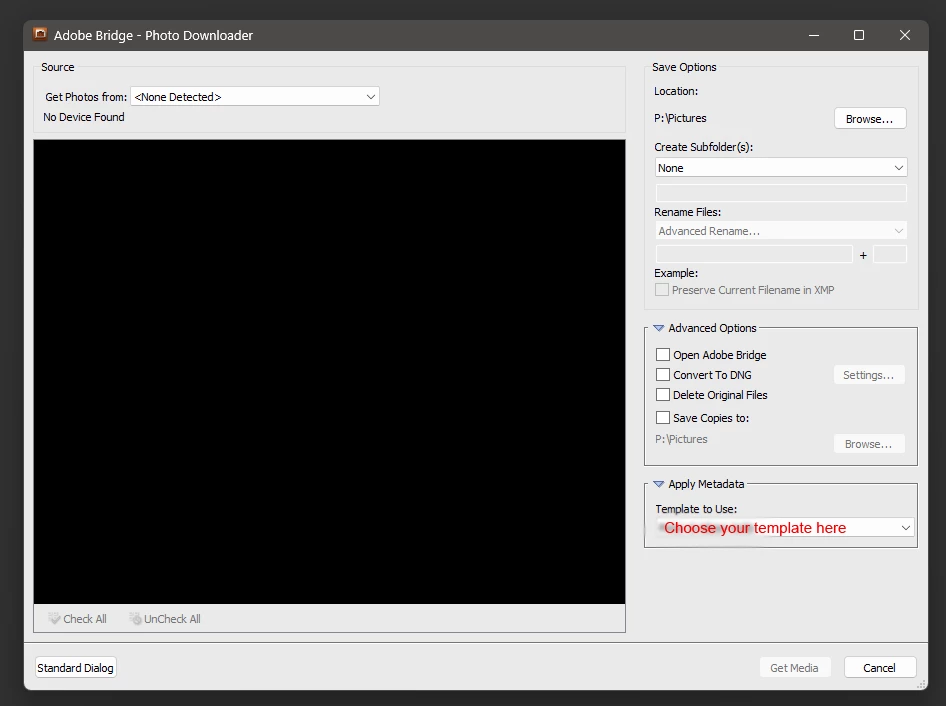Viewport: 946px width, 706px height.
Task: Click the DNG Settings button
Action: tap(869, 375)
